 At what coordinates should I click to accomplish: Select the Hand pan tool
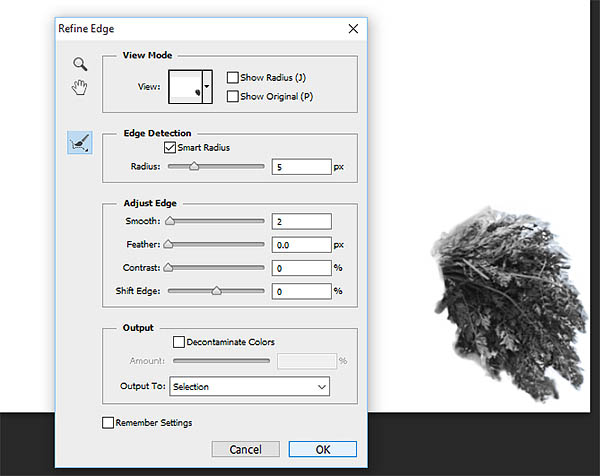point(80,87)
